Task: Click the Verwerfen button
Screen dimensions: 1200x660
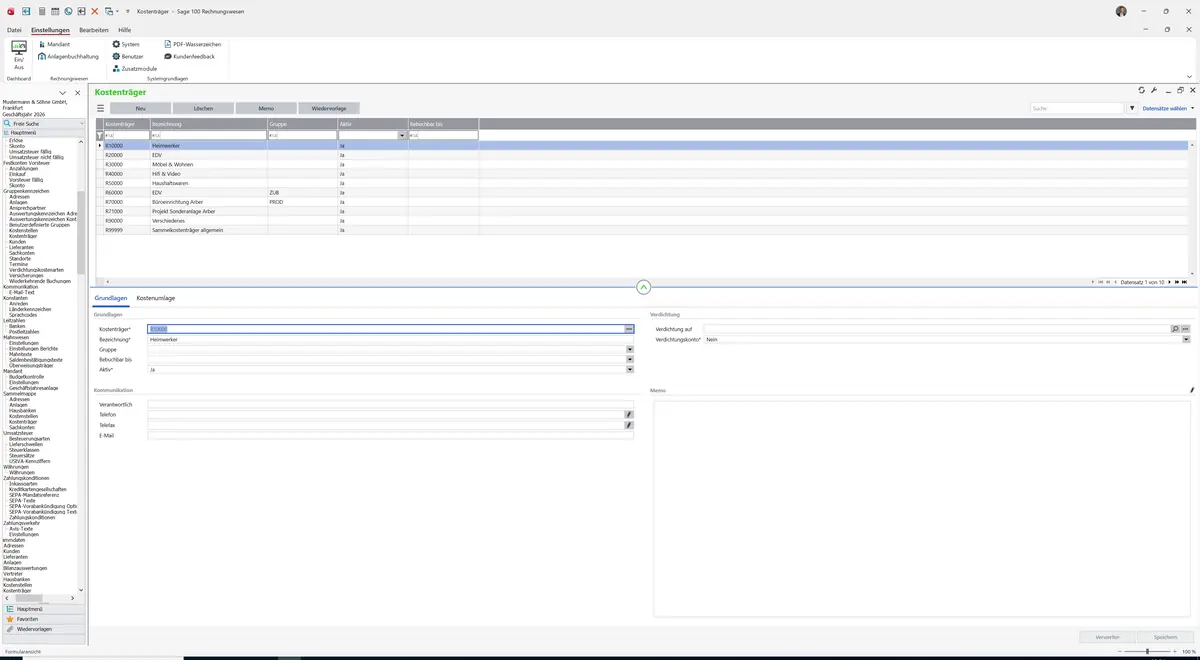Action: [1108, 637]
